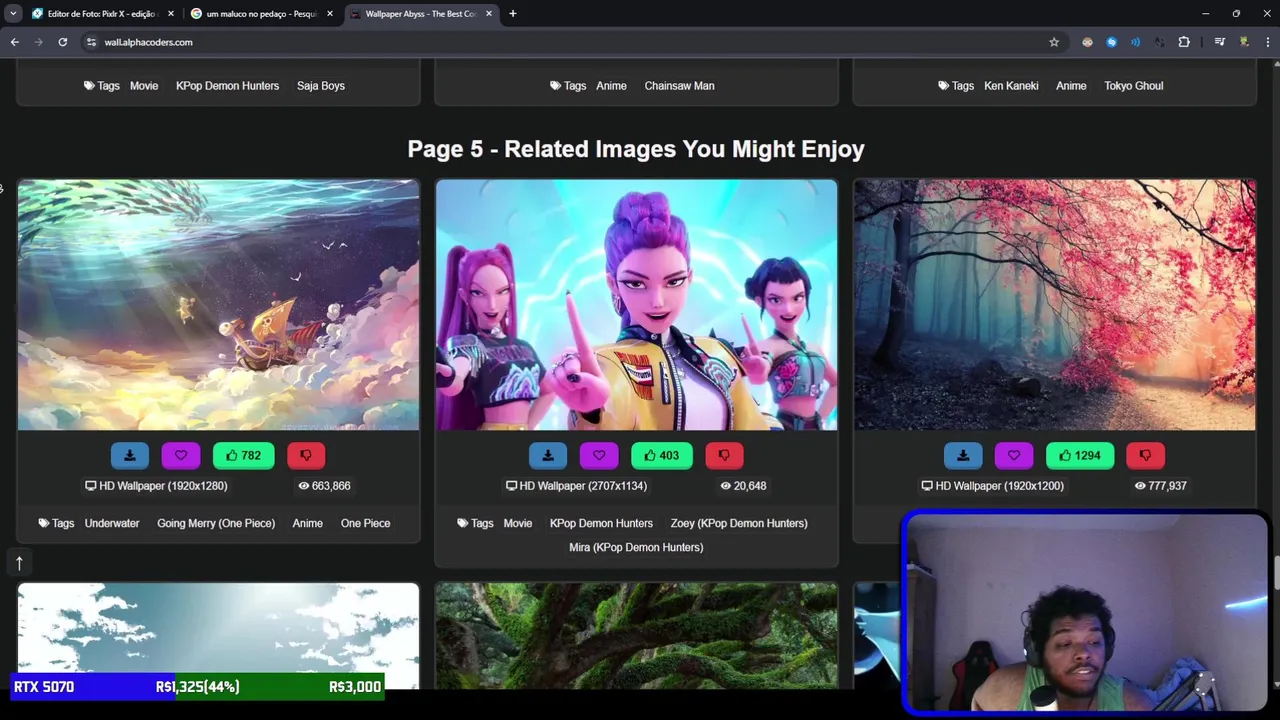Like the wallpaper with 403 likes
1280x720 pixels.
(661, 455)
